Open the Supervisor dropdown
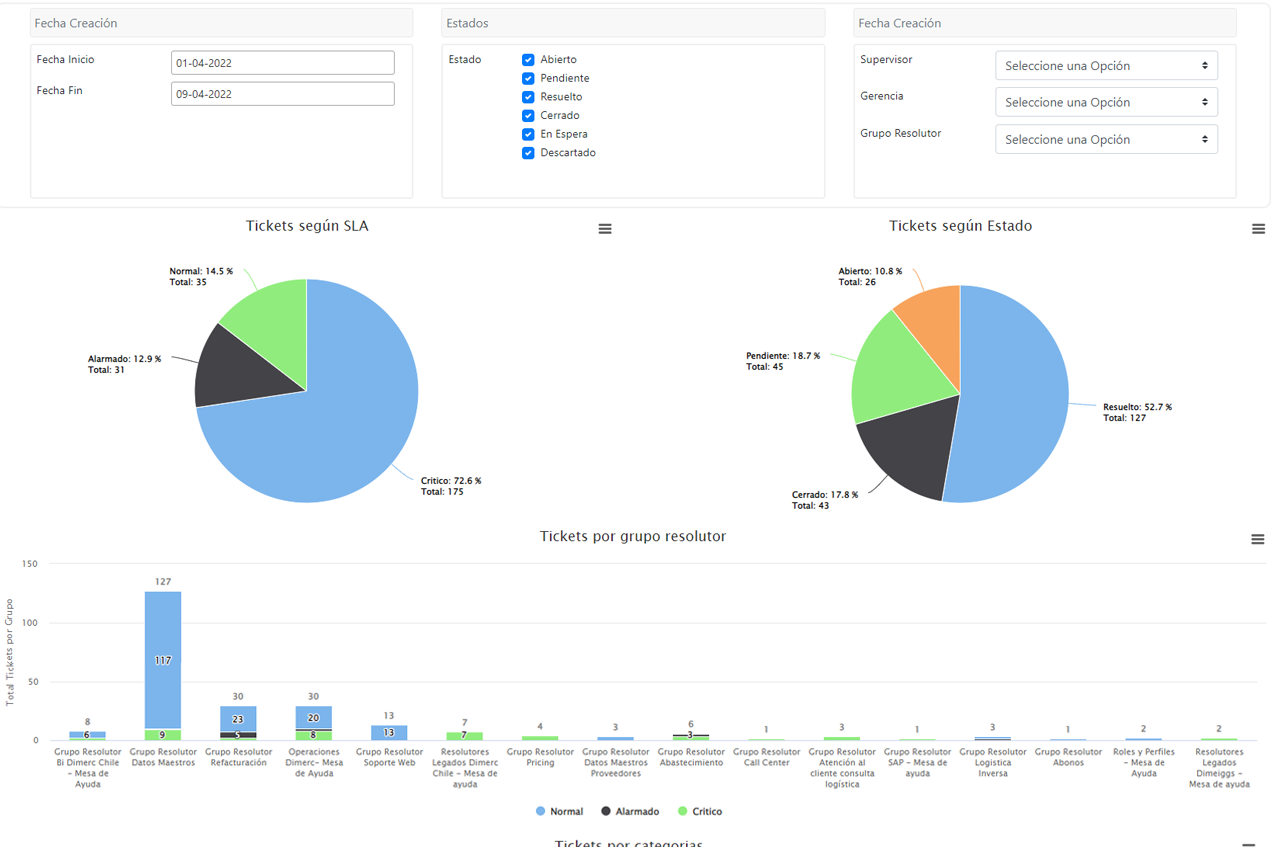Image resolution: width=1280 pixels, height=847 pixels. tap(1106, 66)
